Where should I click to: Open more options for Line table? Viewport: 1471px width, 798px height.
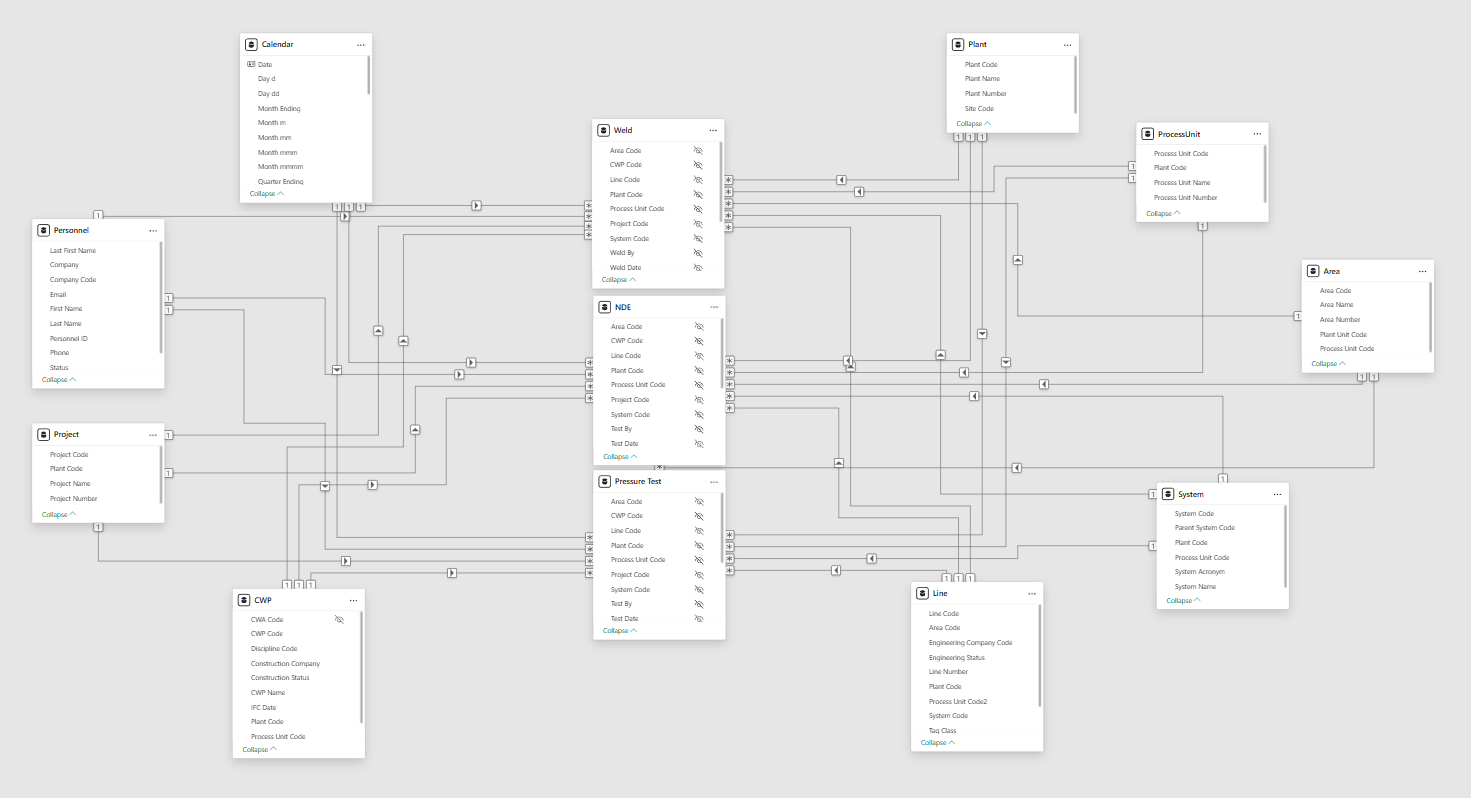(1032, 593)
